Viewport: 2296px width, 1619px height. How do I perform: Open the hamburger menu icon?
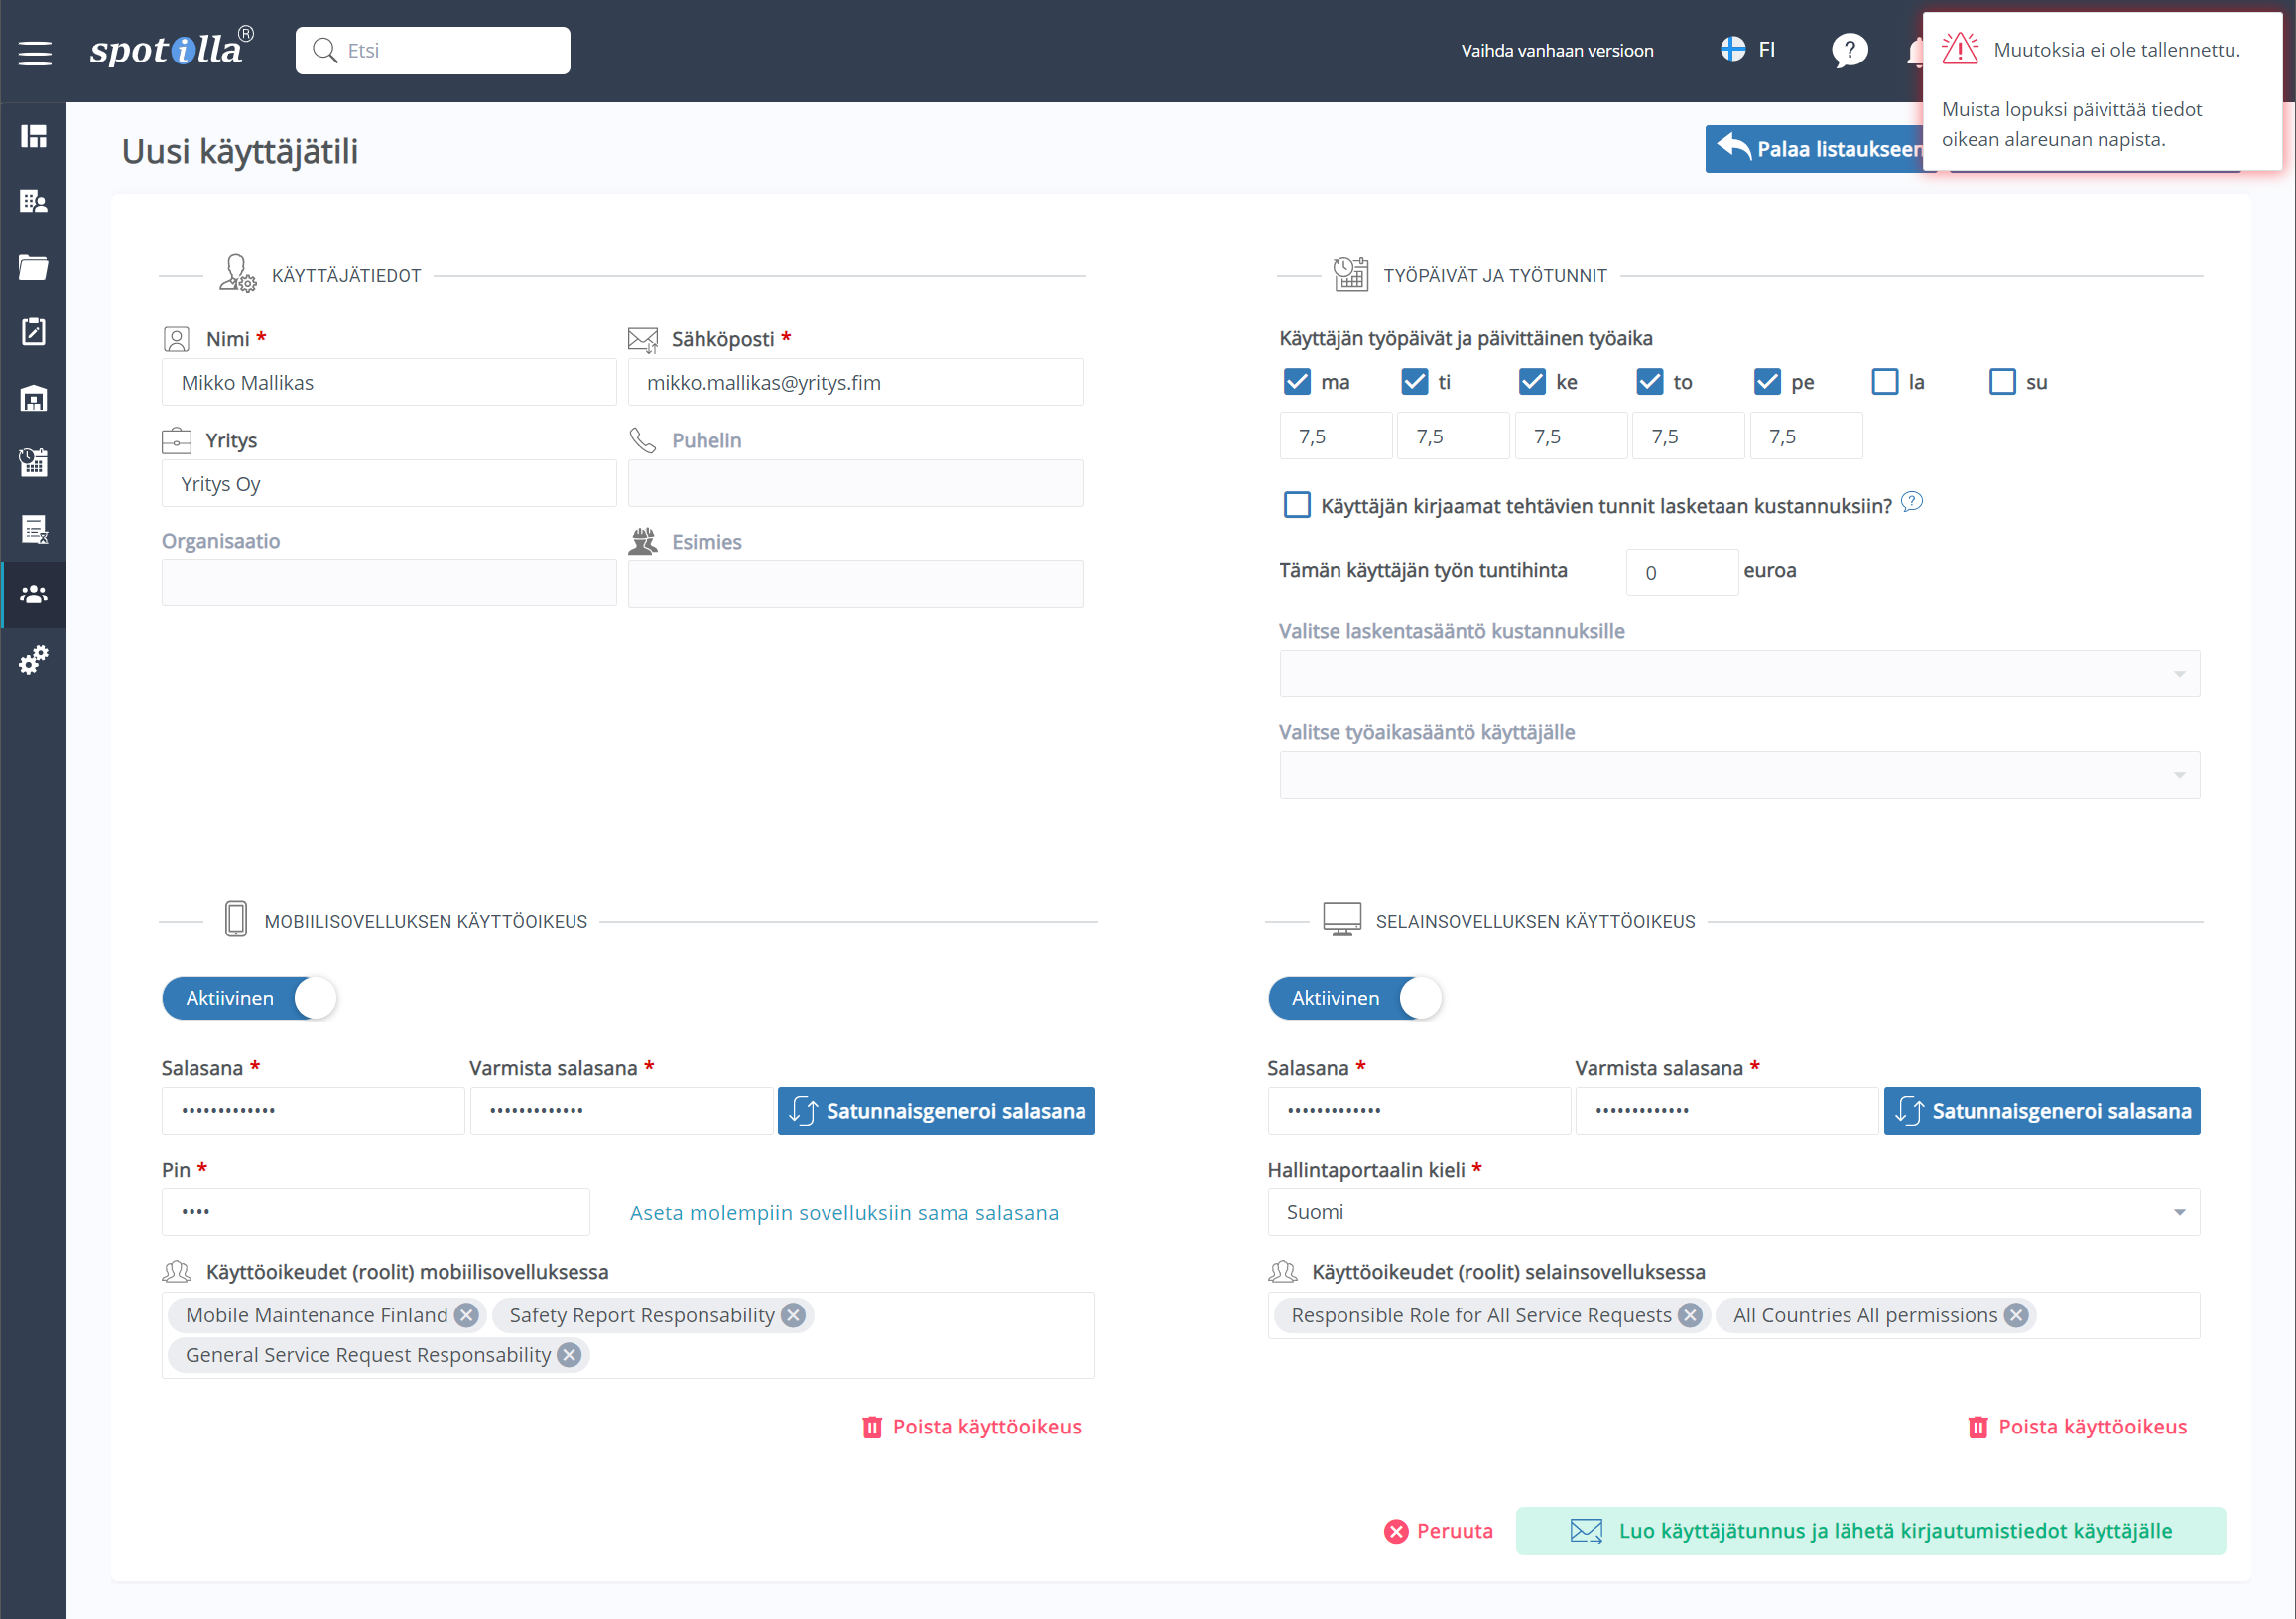click(x=35, y=52)
